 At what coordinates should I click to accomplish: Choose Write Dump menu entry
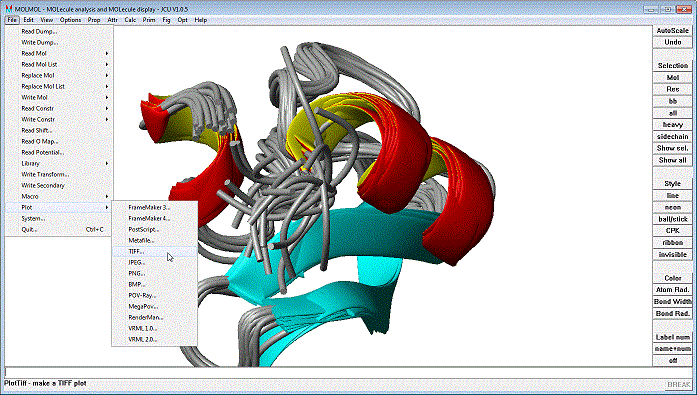(59, 43)
